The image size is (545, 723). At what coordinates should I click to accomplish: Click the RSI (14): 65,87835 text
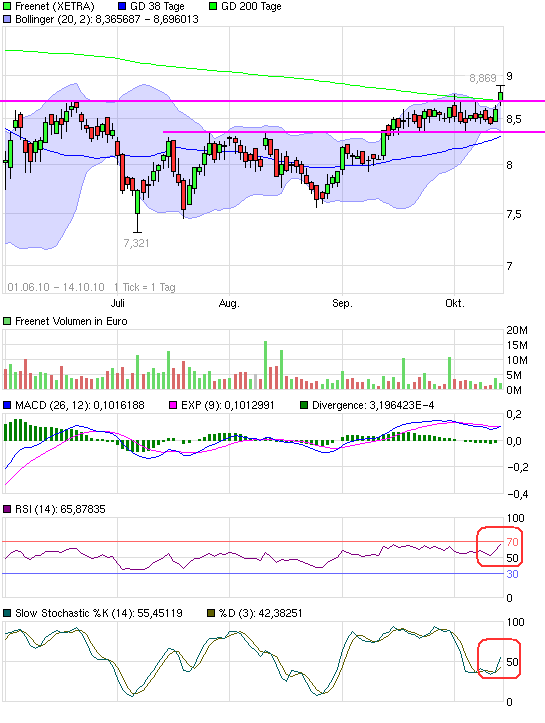pos(60,510)
